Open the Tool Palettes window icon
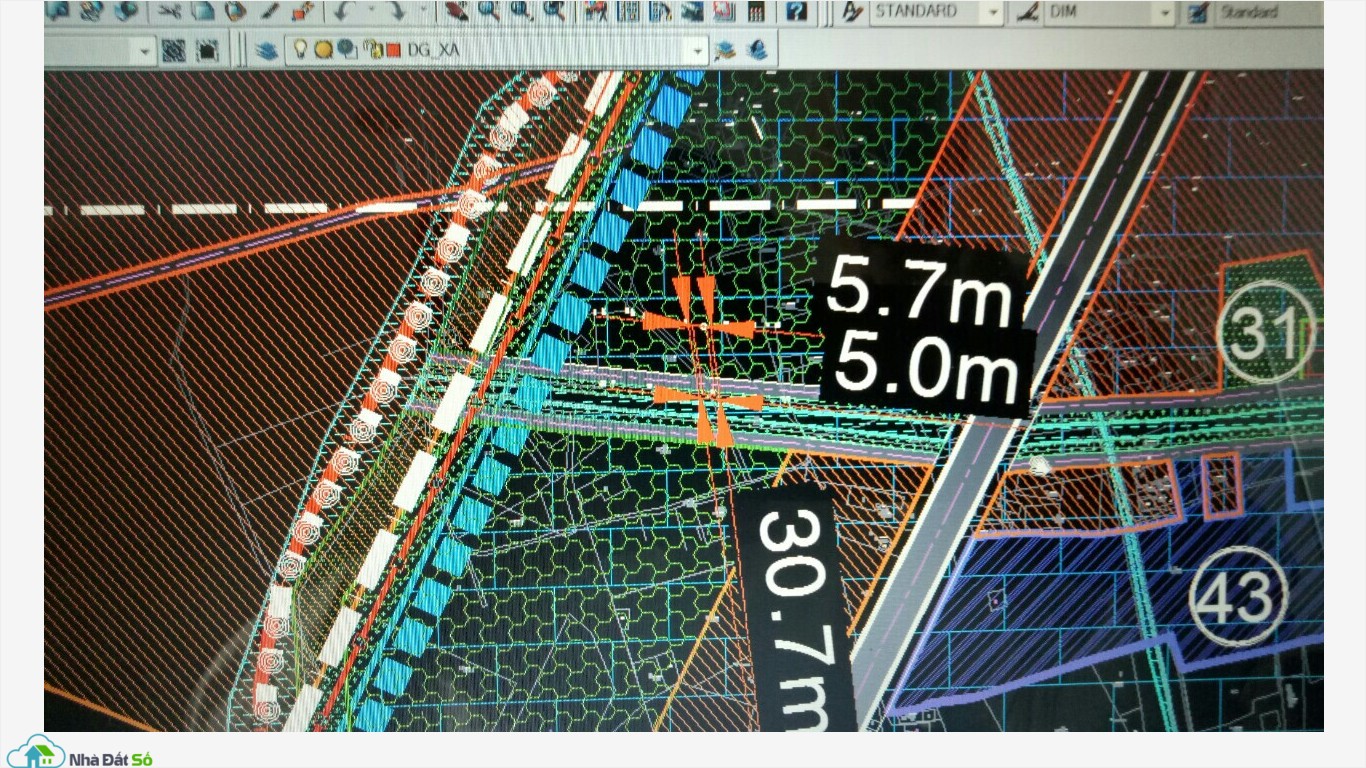 660,11
